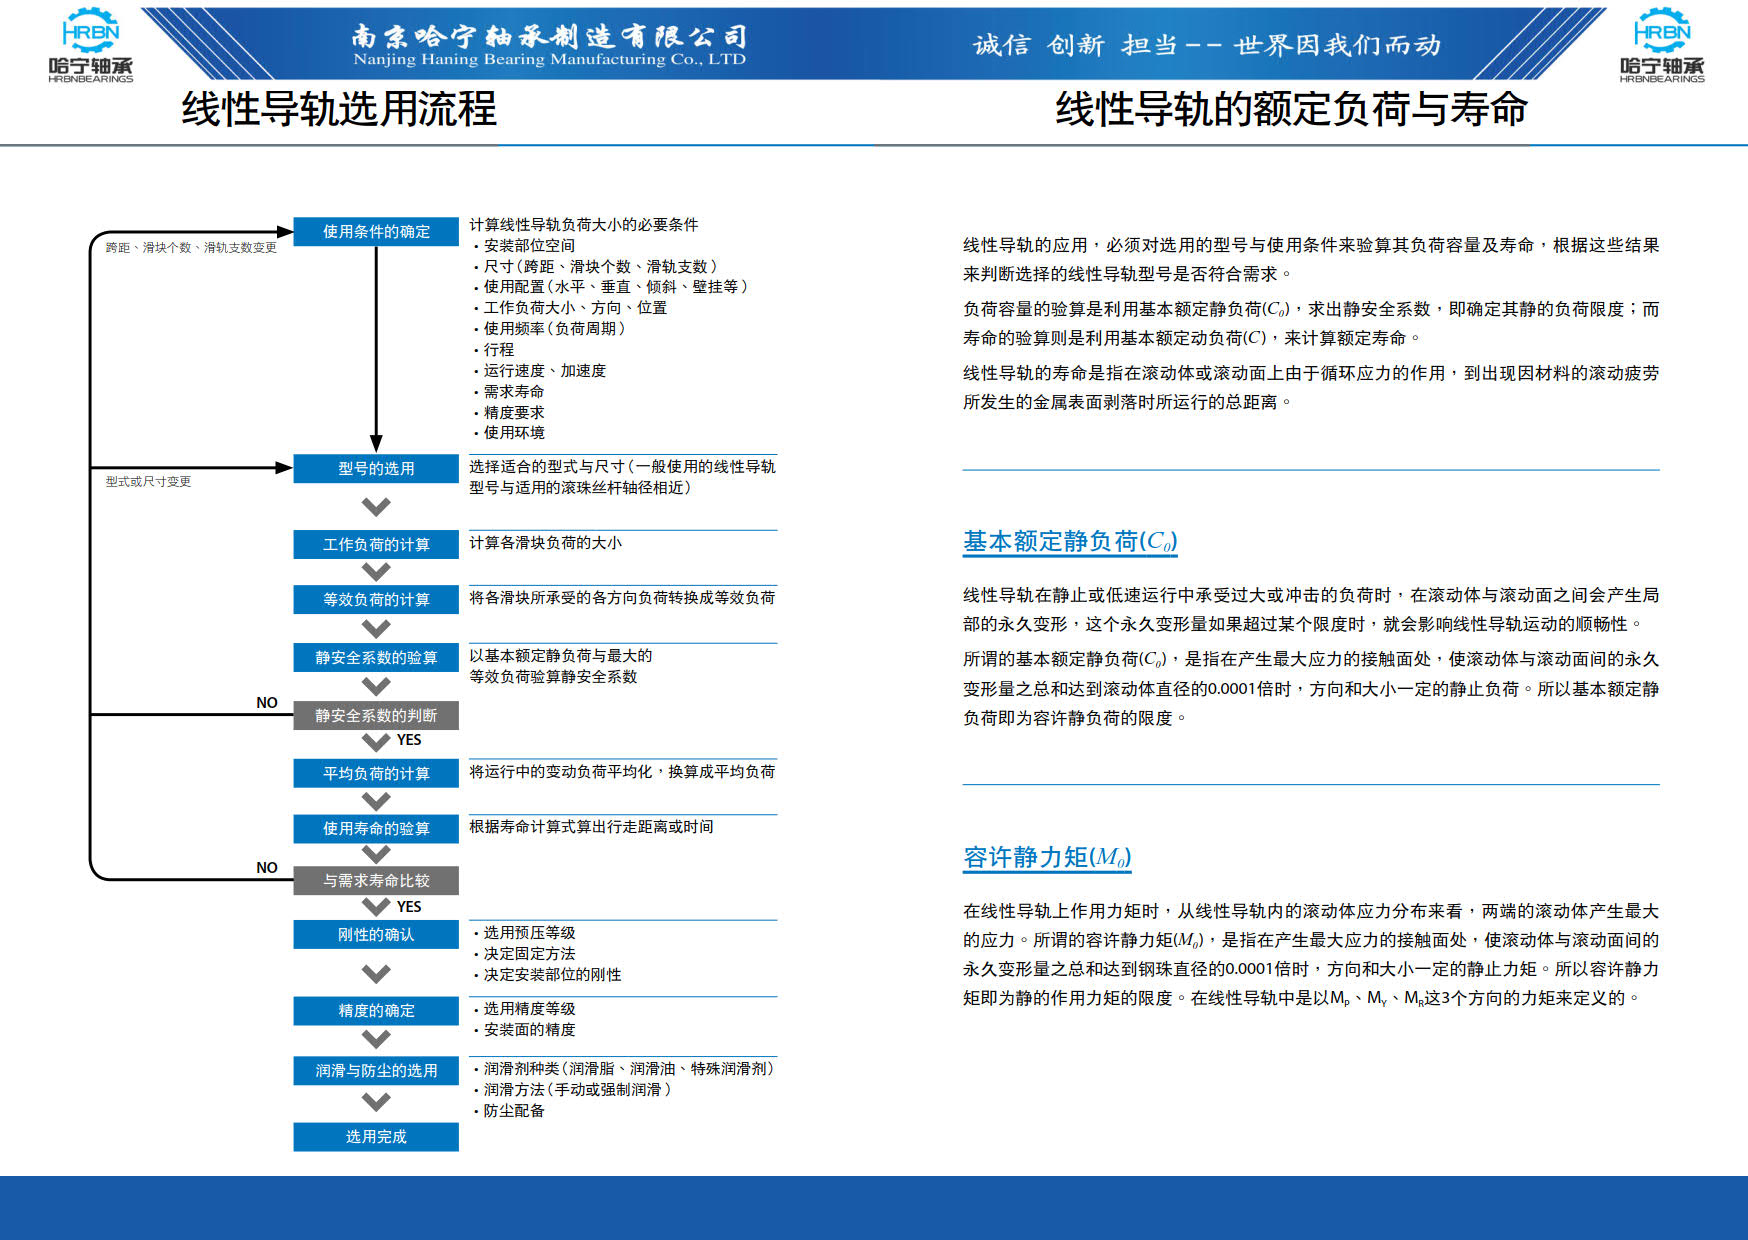Click the bullet 安装面的精度

click(x=524, y=1029)
